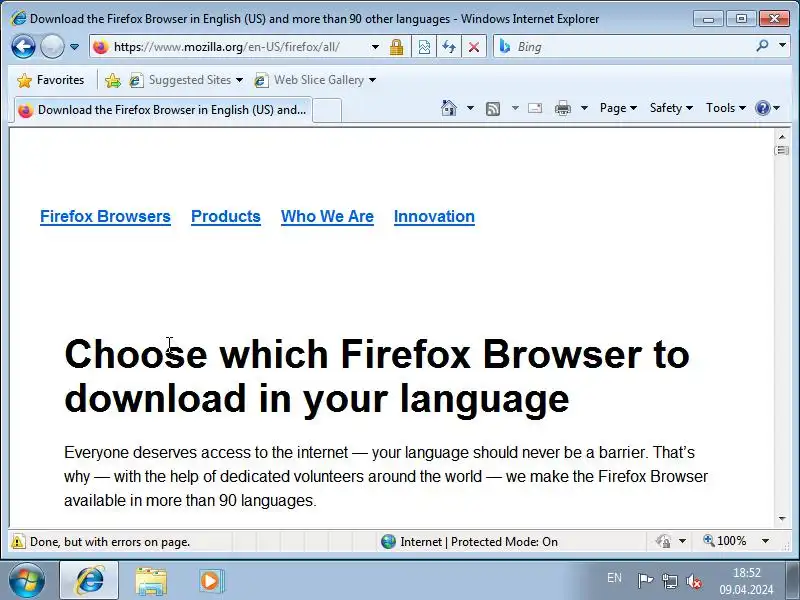
Task: Click the muted volume tray icon
Action: (x=694, y=581)
